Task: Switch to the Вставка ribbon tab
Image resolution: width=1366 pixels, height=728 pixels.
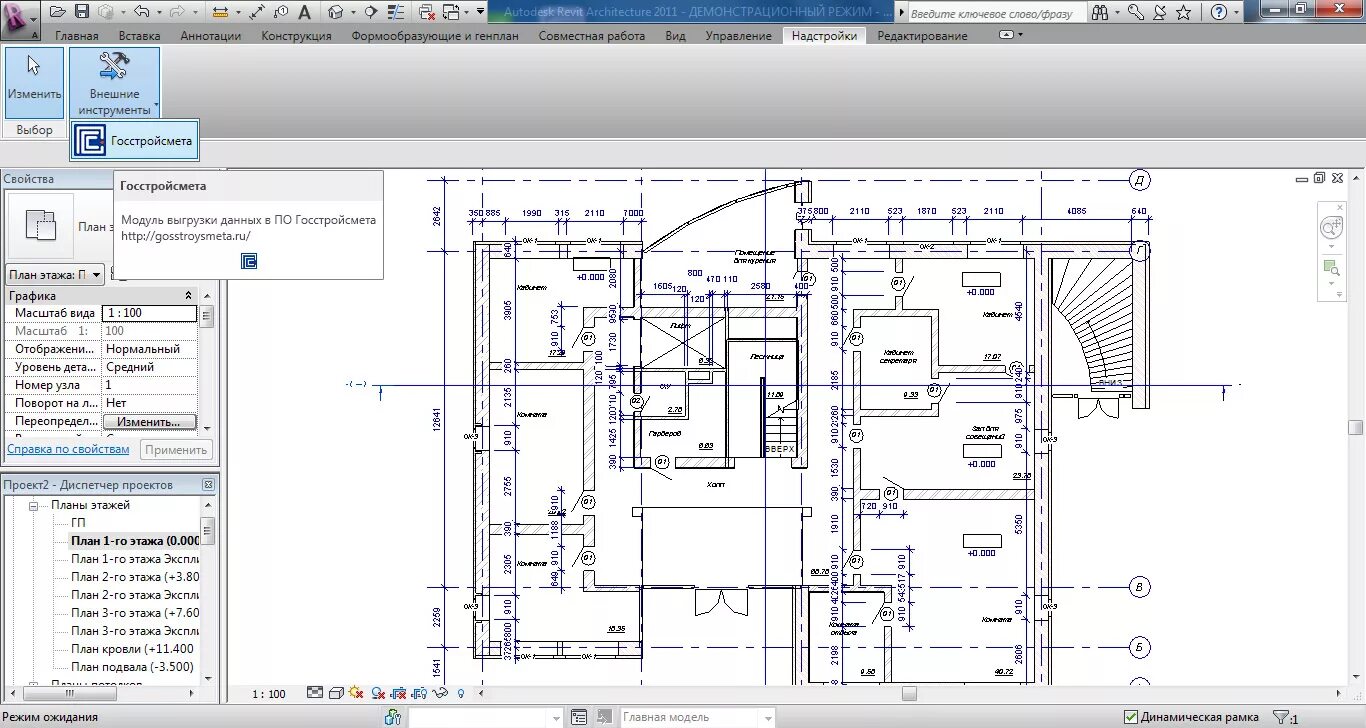Action: (x=138, y=34)
